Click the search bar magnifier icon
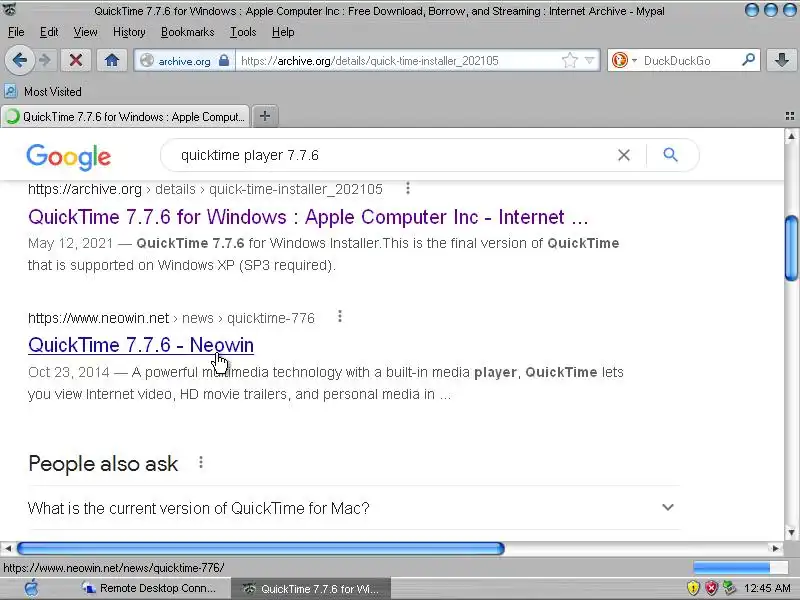 748,60
